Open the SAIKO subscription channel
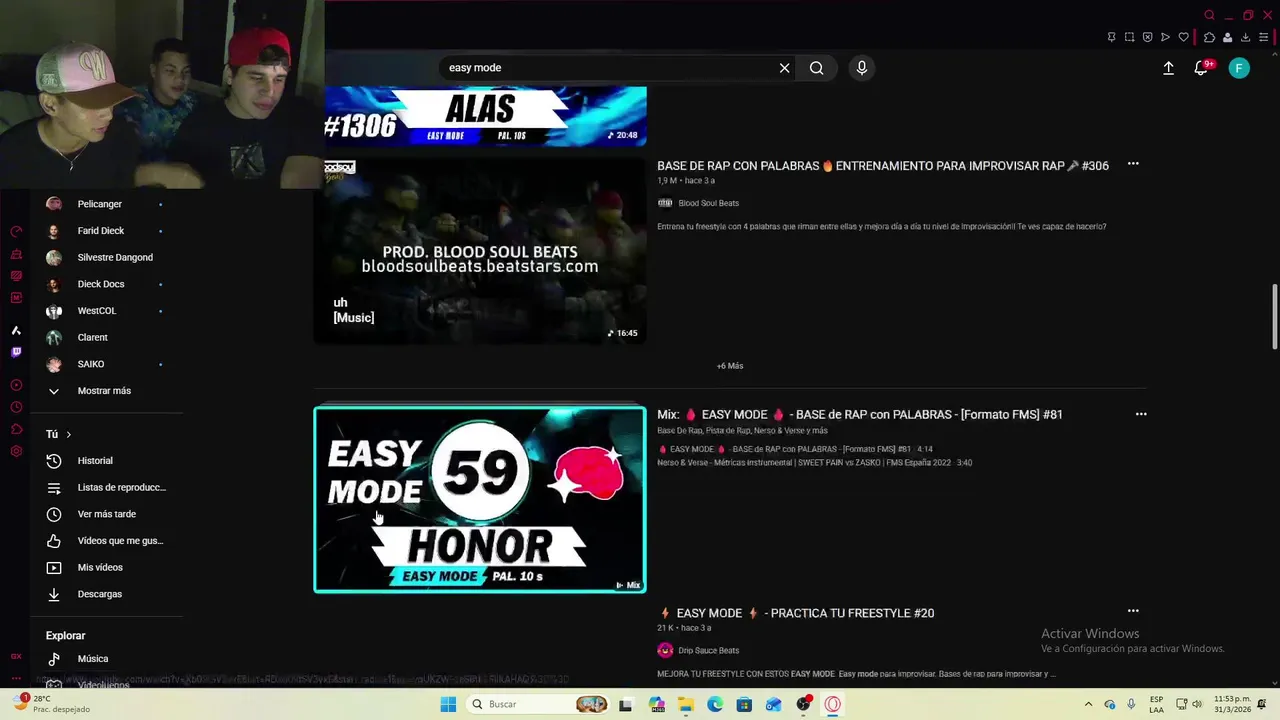The height and width of the screenshot is (720, 1280). [x=105, y=364]
